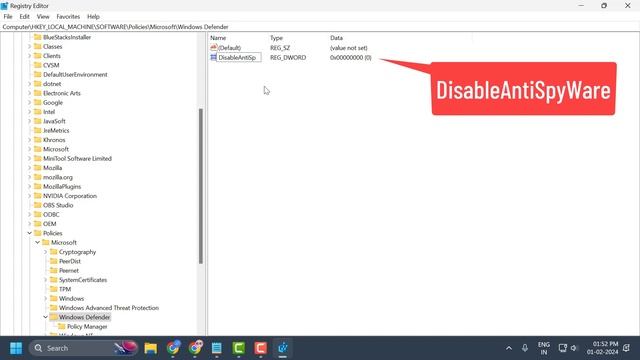Expand the dotnet key

point(29,84)
